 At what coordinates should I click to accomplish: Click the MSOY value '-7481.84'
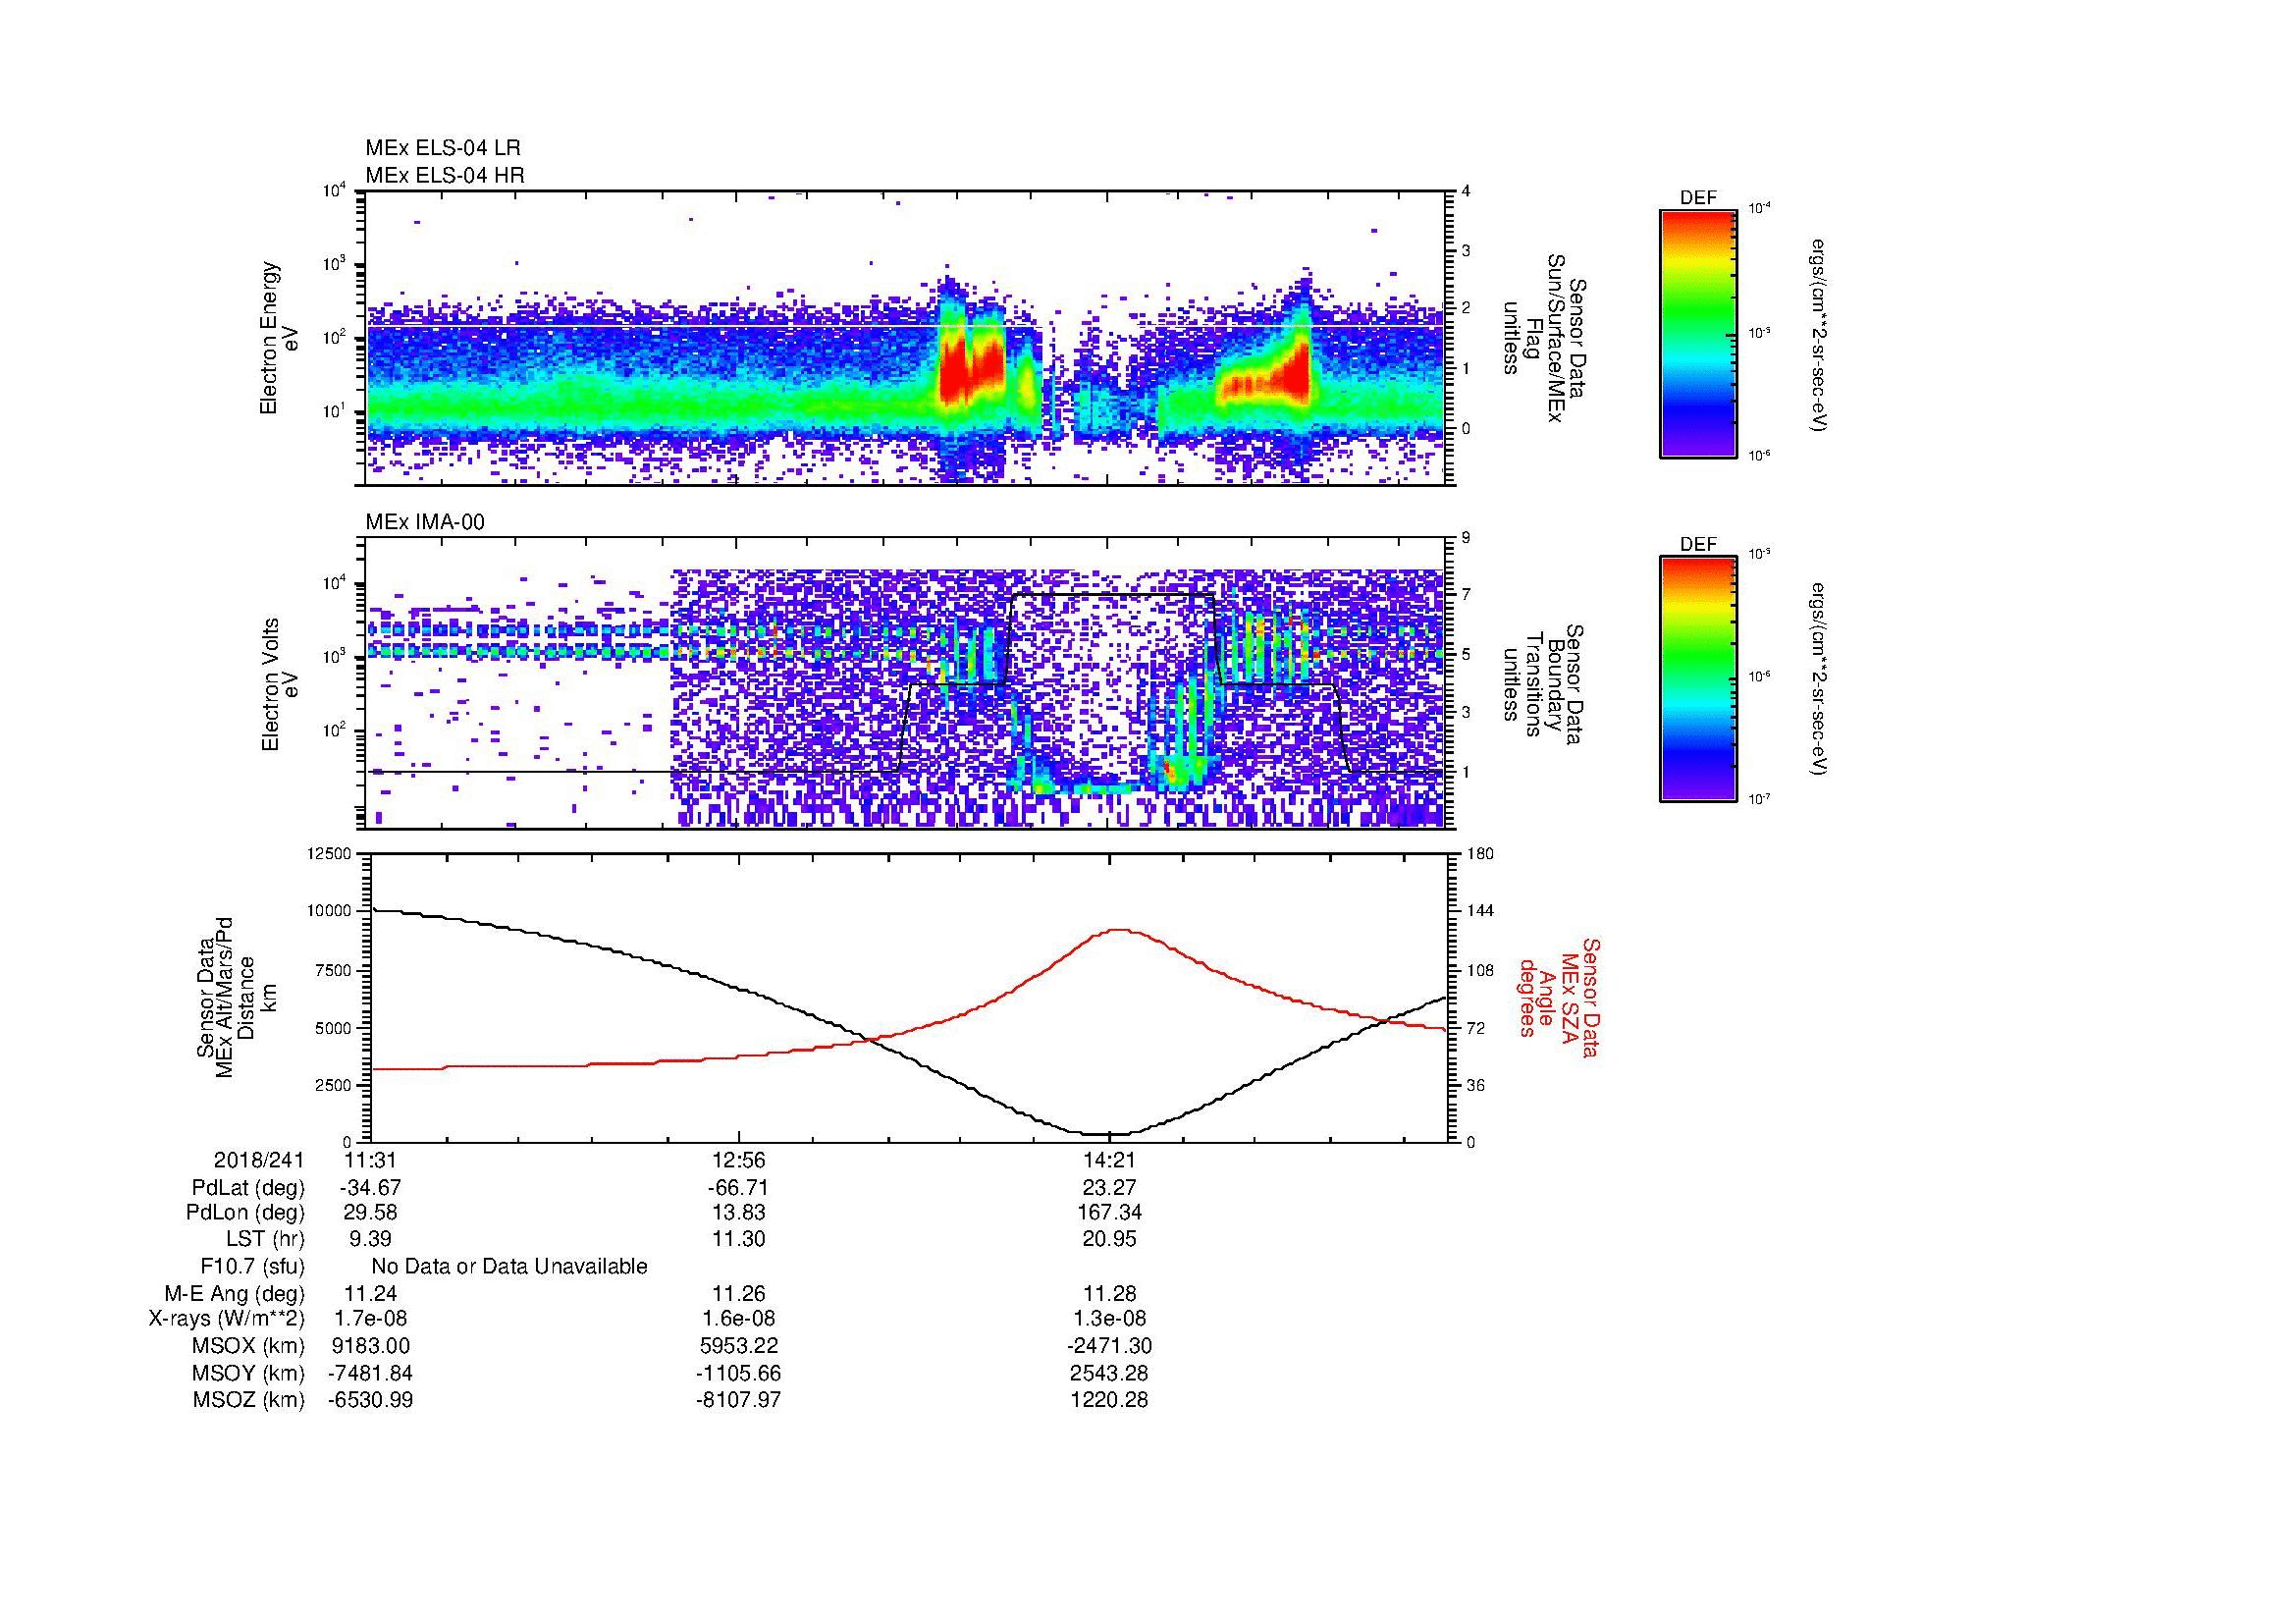tap(370, 1373)
